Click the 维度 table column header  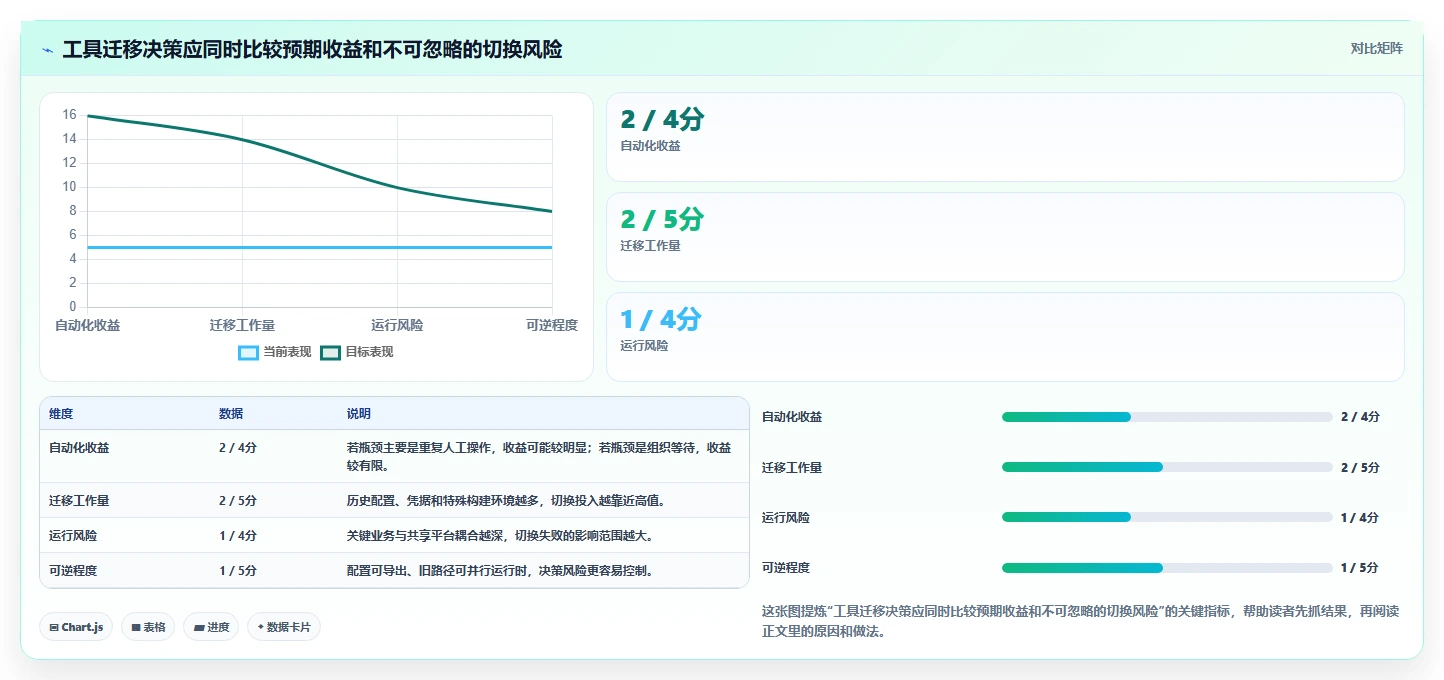tap(61, 414)
